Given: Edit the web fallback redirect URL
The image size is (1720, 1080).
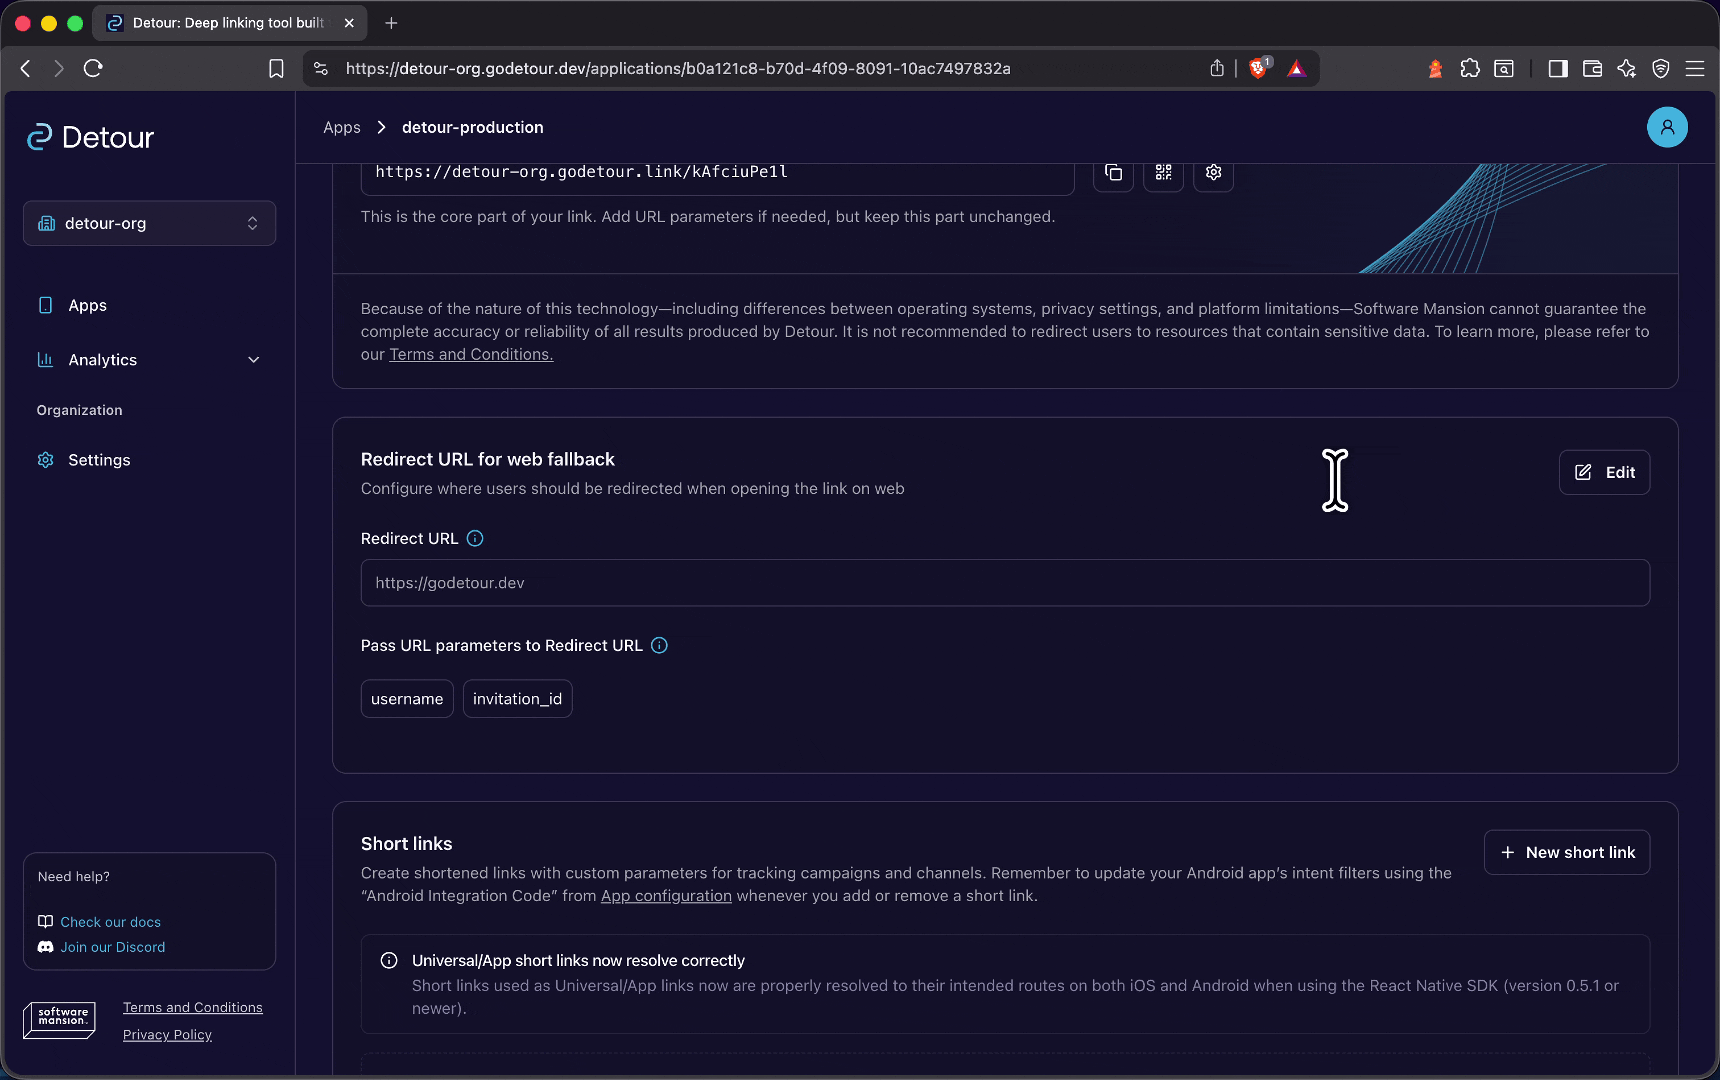Looking at the screenshot, I should tap(1604, 472).
